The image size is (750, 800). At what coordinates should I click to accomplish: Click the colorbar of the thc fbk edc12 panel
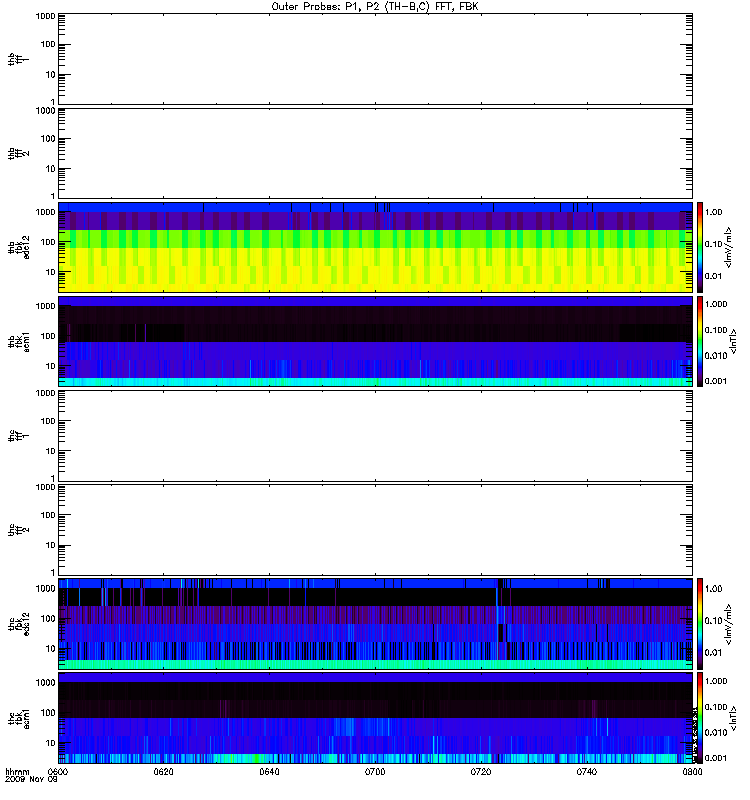[700, 624]
